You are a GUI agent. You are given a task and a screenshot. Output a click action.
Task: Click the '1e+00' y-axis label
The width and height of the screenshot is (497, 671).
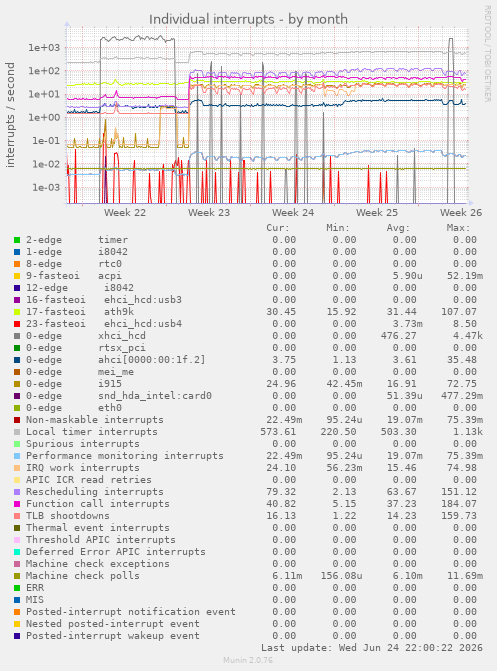[x=45, y=117]
